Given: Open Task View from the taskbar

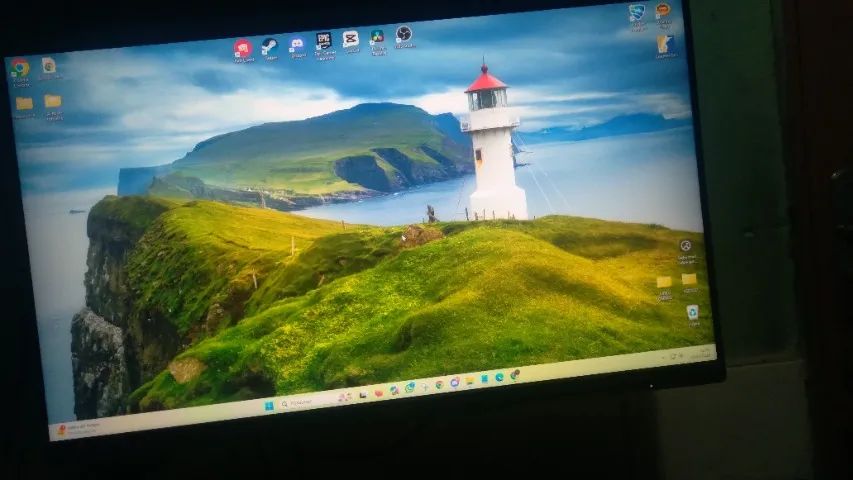Looking at the screenshot, I should pyautogui.click(x=363, y=395).
